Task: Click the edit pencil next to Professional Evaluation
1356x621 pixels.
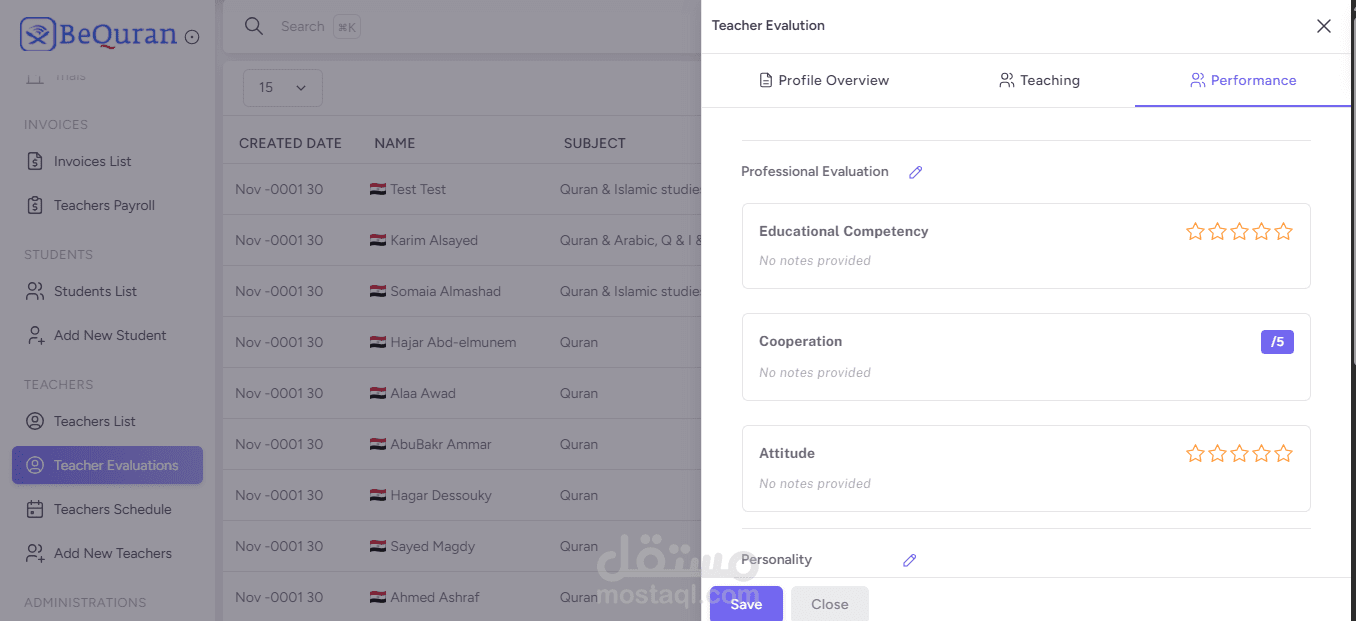Action: [x=915, y=172]
